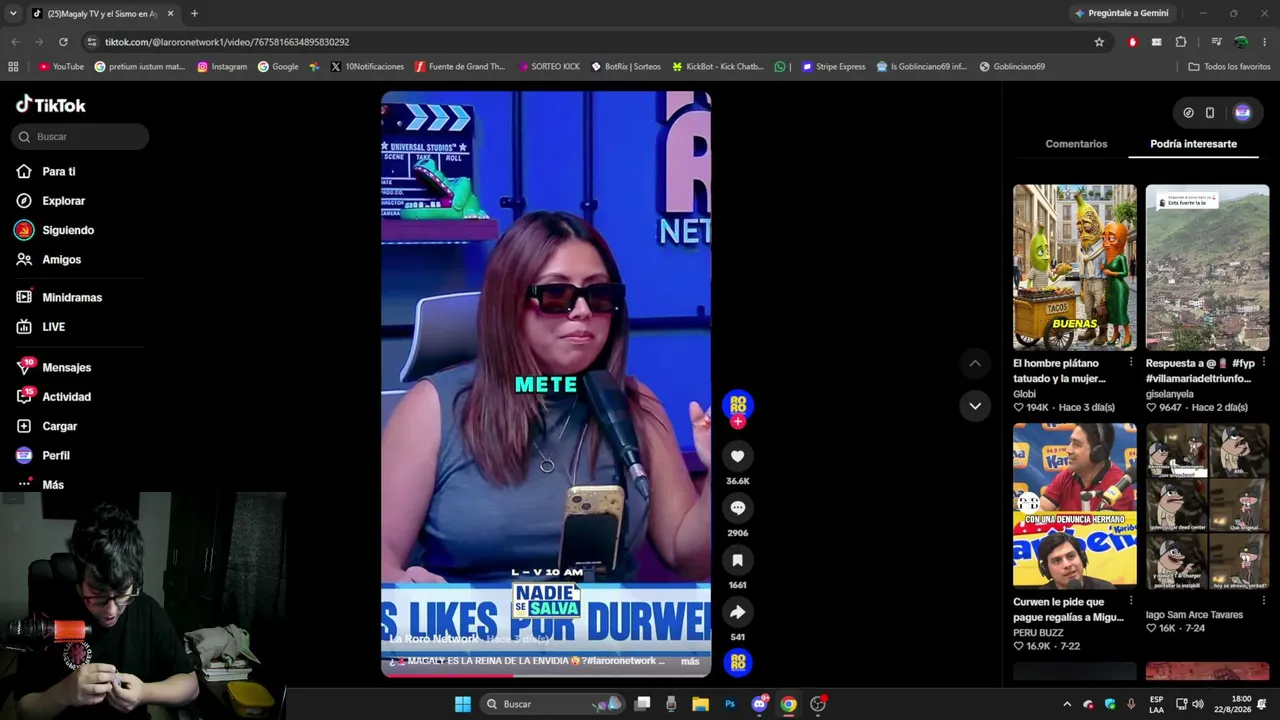Open Pregúntale a Gemini button
The image size is (1280, 720).
(1120, 13)
